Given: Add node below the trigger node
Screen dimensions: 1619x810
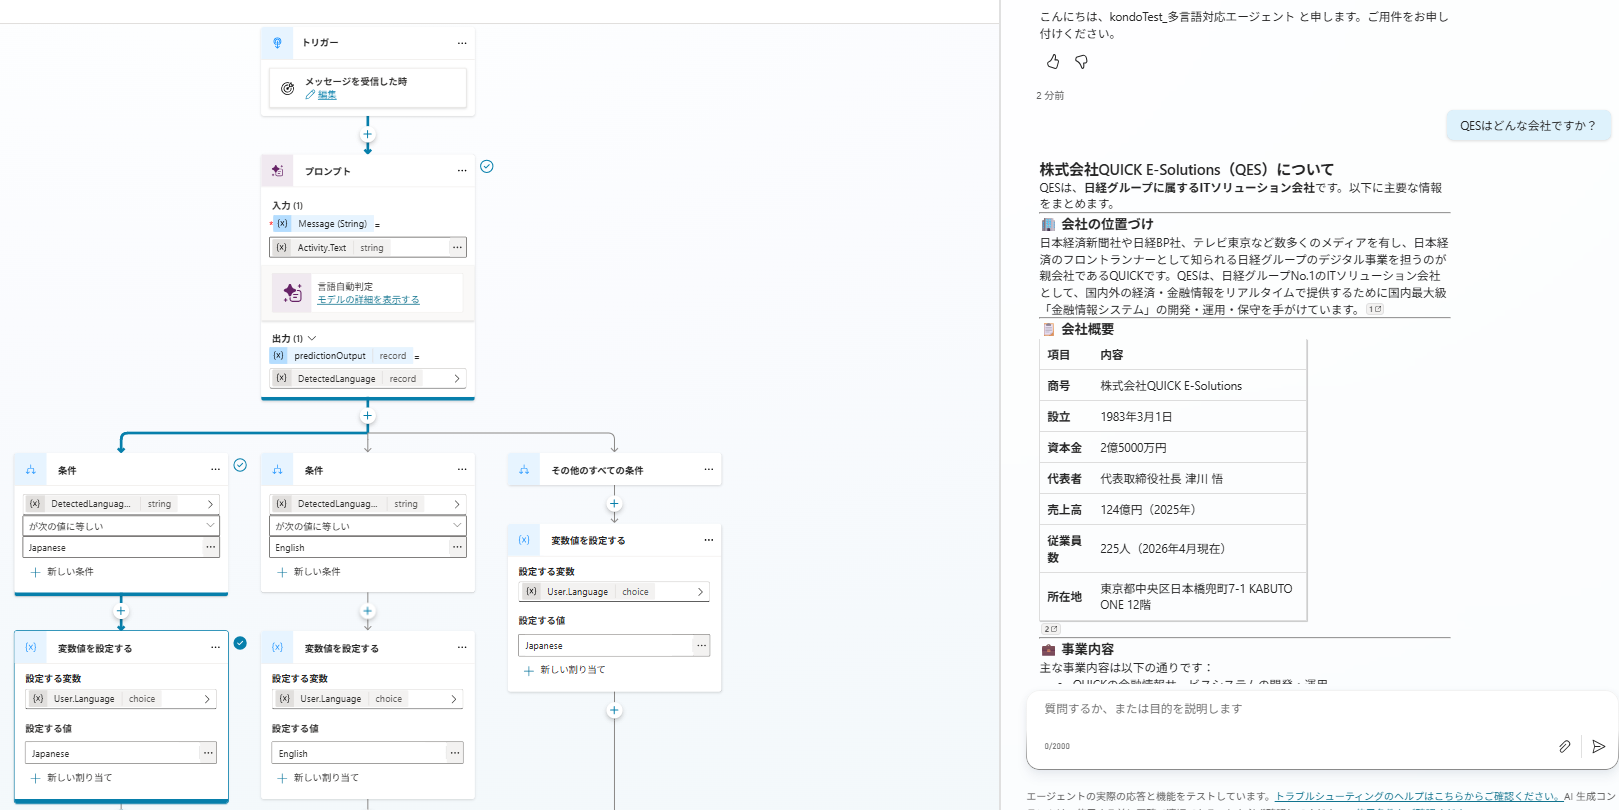Looking at the screenshot, I should pos(367,134).
